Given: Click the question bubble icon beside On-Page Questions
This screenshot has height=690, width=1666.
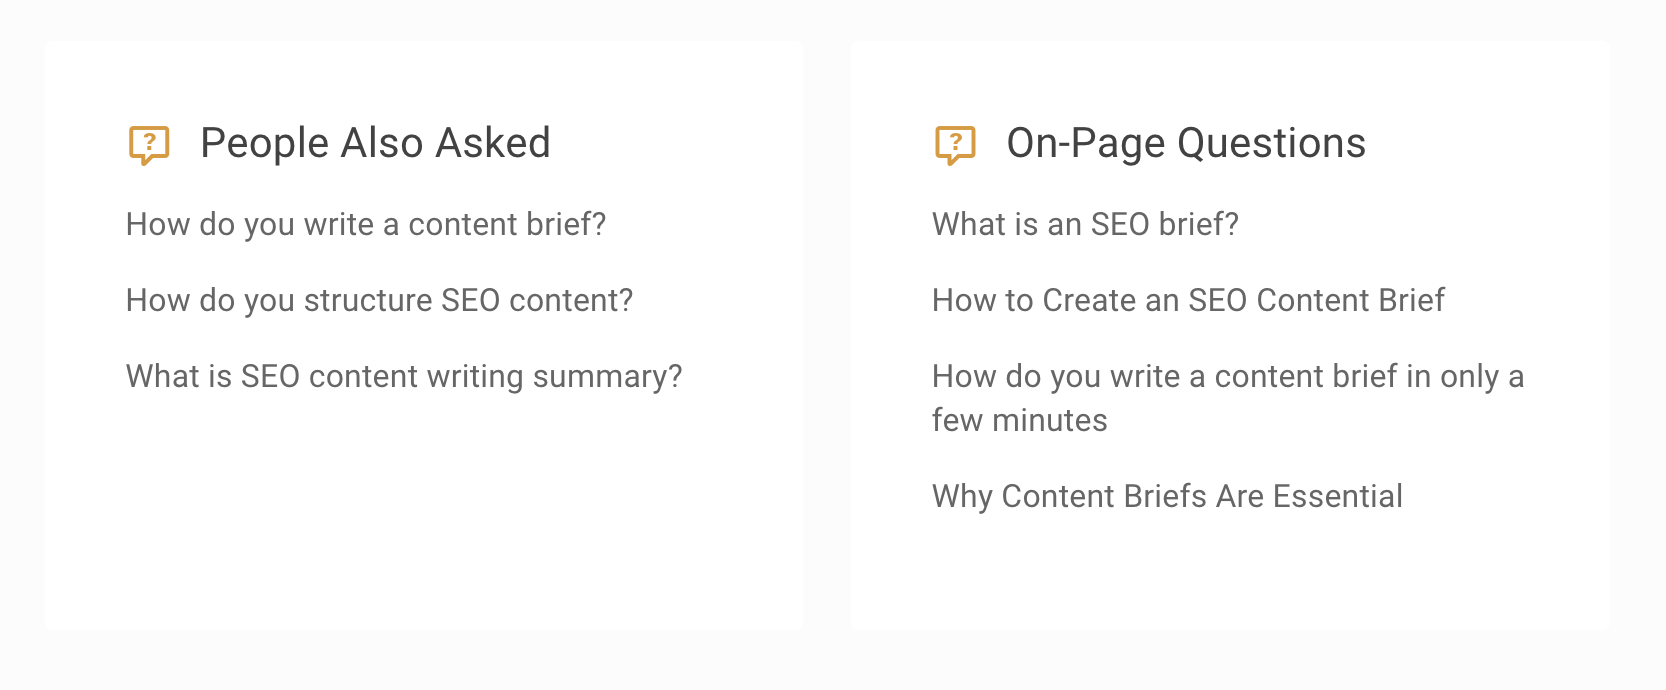Looking at the screenshot, I should pos(953,144).
